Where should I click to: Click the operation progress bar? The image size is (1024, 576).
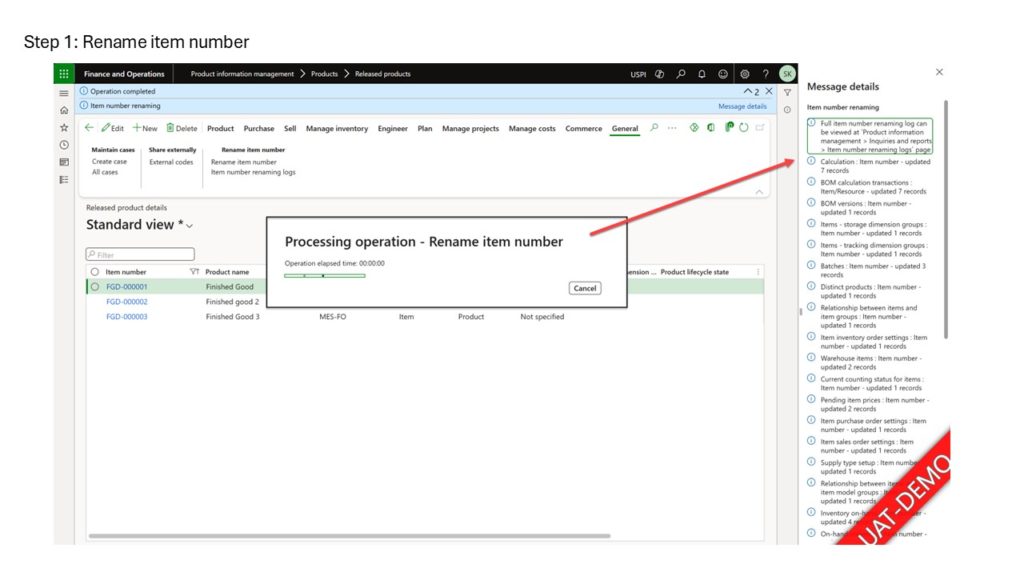point(325,276)
